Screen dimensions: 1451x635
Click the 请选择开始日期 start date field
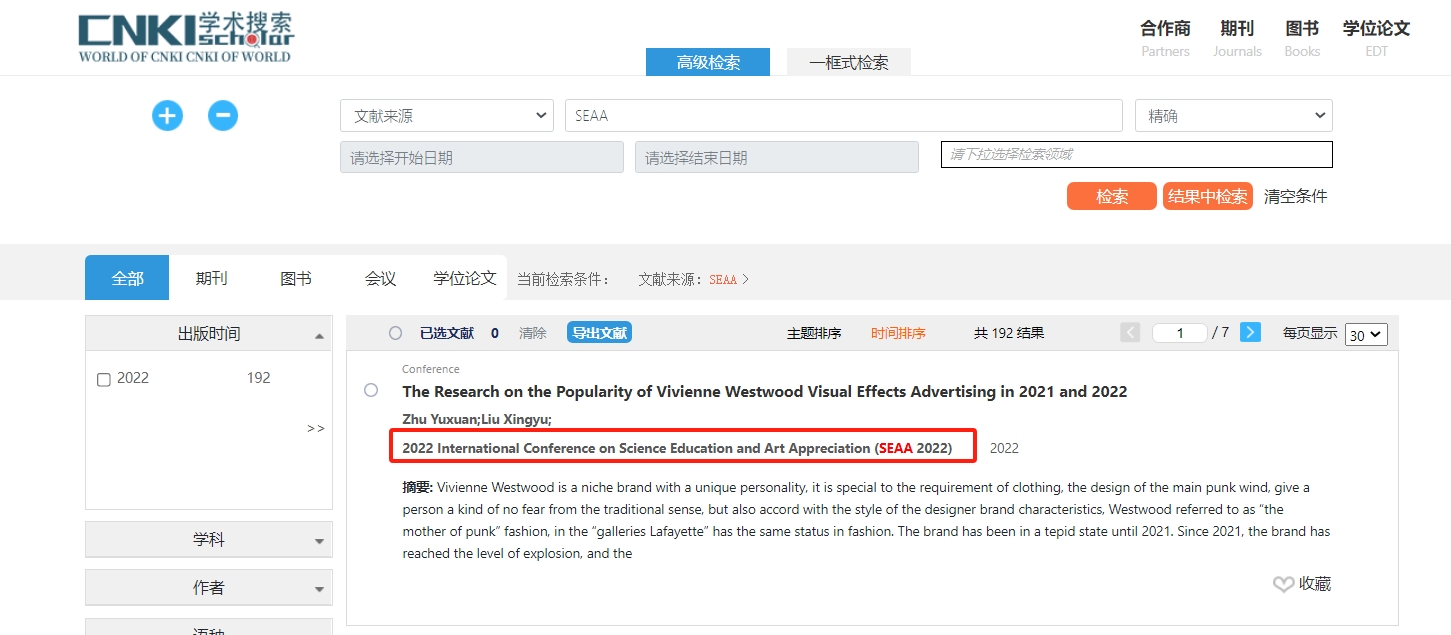point(482,157)
